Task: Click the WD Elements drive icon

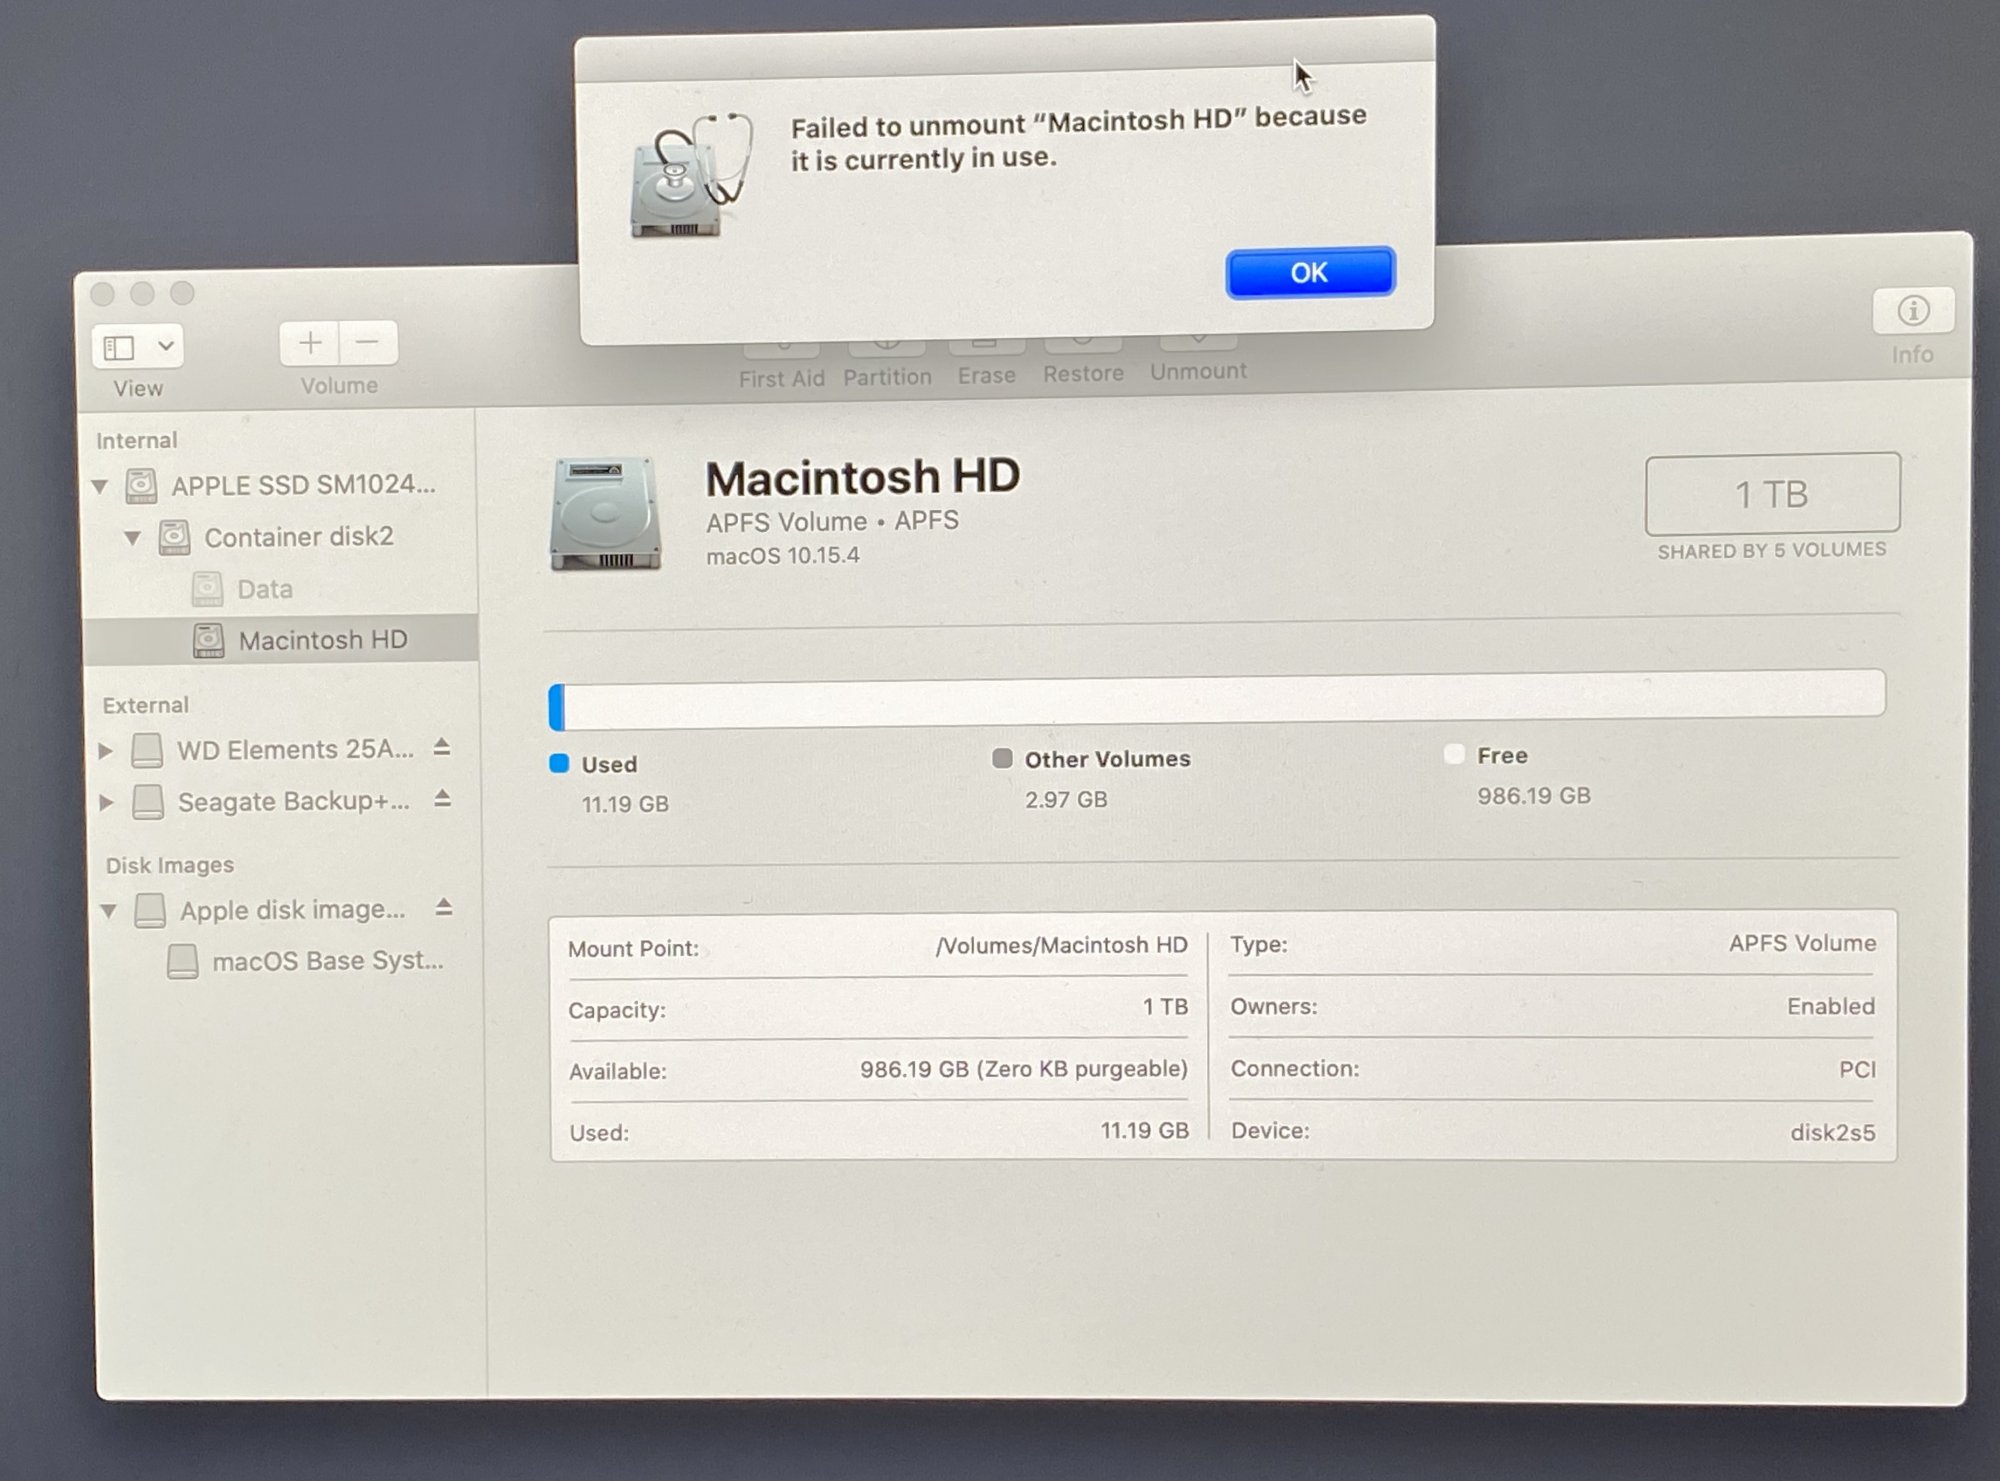Action: (147, 750)
